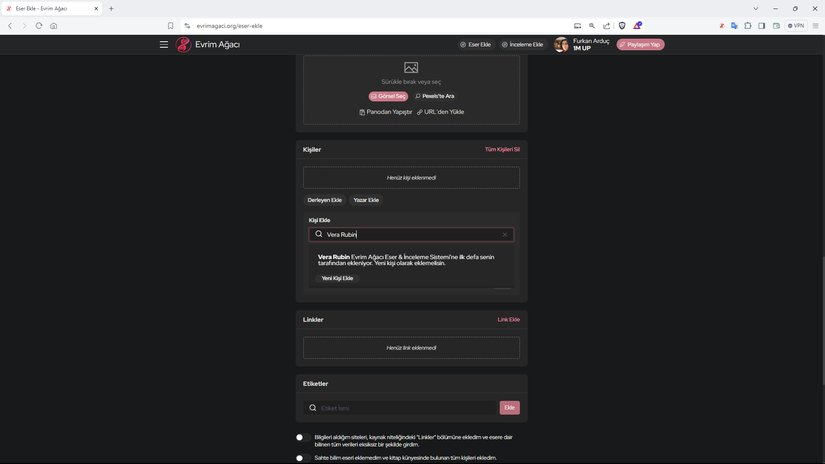Open the Eser Ekle header menu item
The height and width of the screenshot is (464, 825).
pos(475,45)
